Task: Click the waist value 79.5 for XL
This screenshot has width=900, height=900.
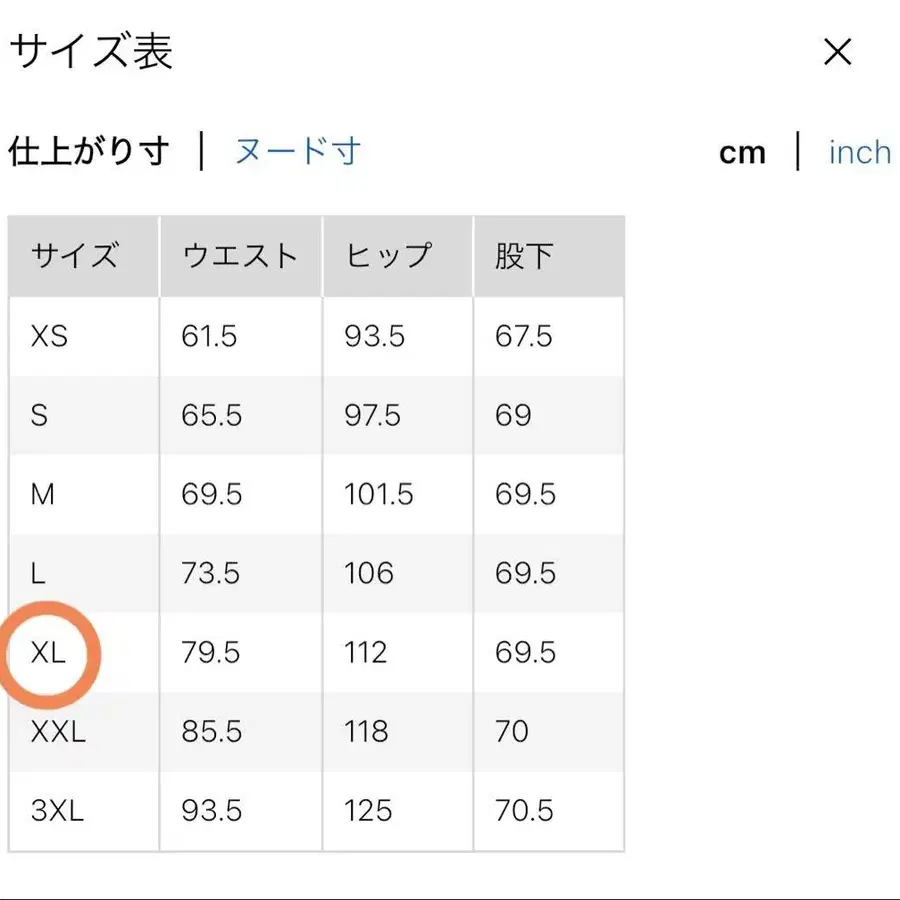Action: 210,652
